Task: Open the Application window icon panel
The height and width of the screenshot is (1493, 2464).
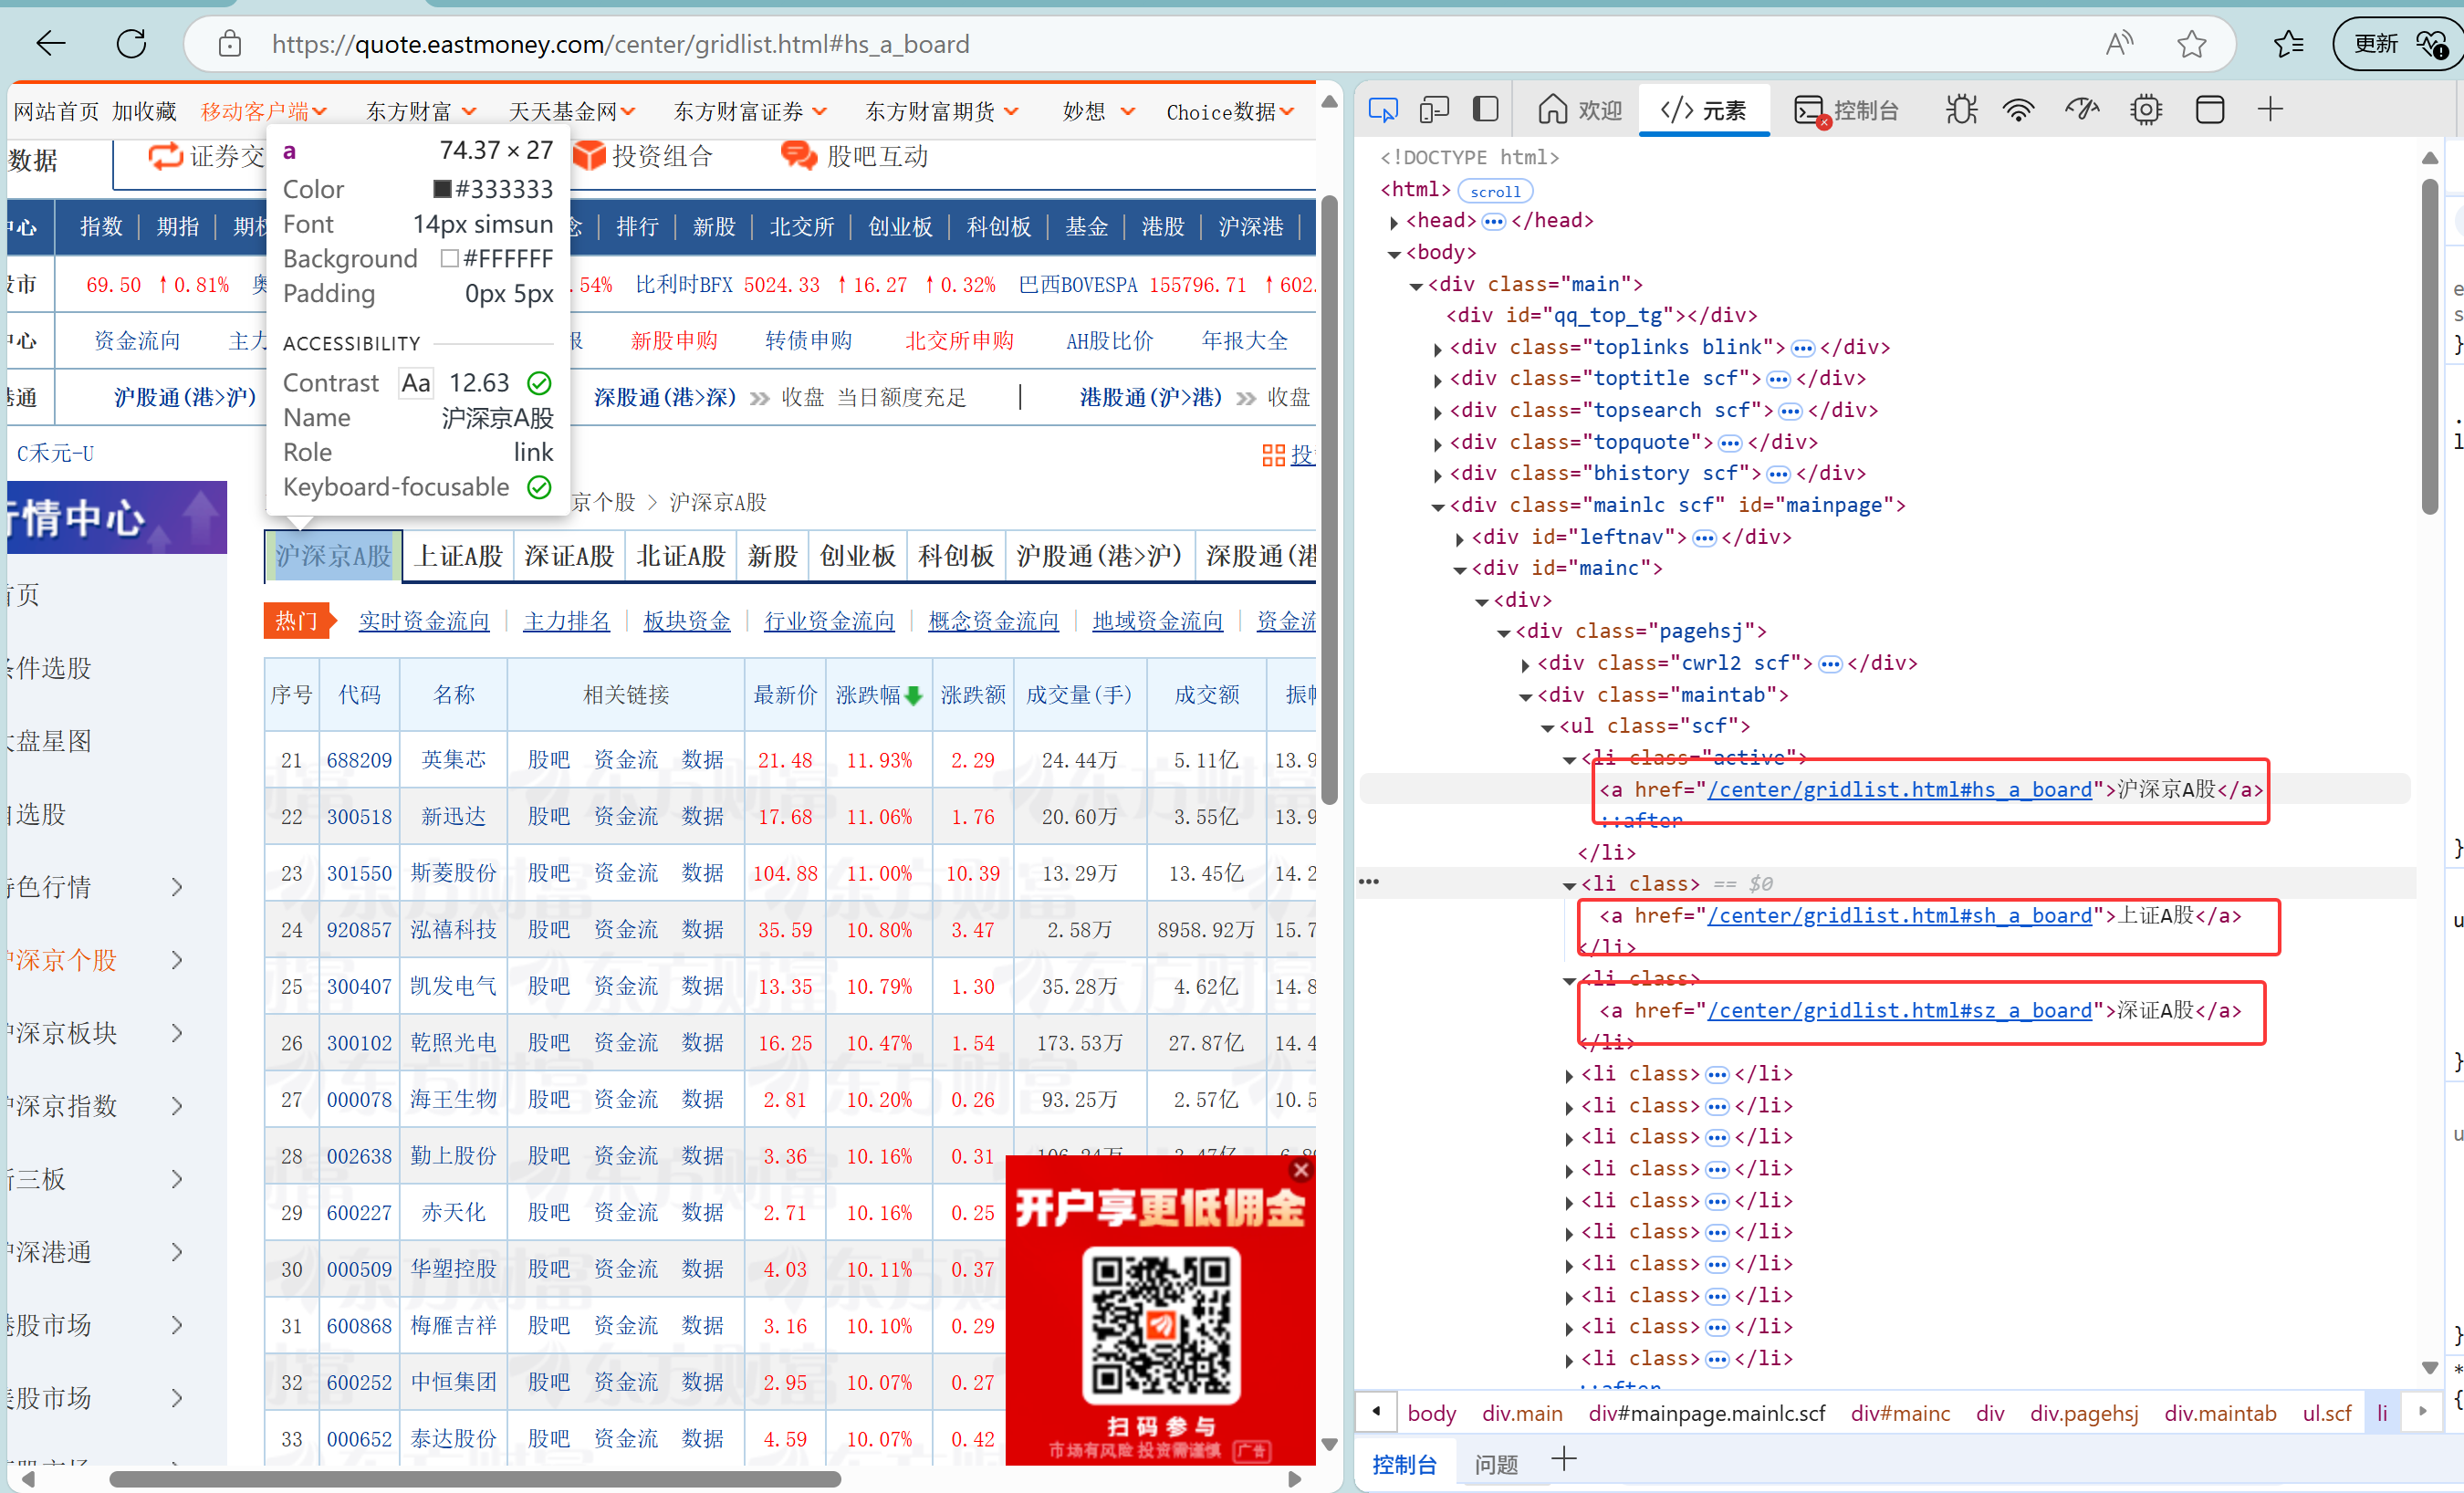Action: pyautogui.click(x=2209, y=109)
